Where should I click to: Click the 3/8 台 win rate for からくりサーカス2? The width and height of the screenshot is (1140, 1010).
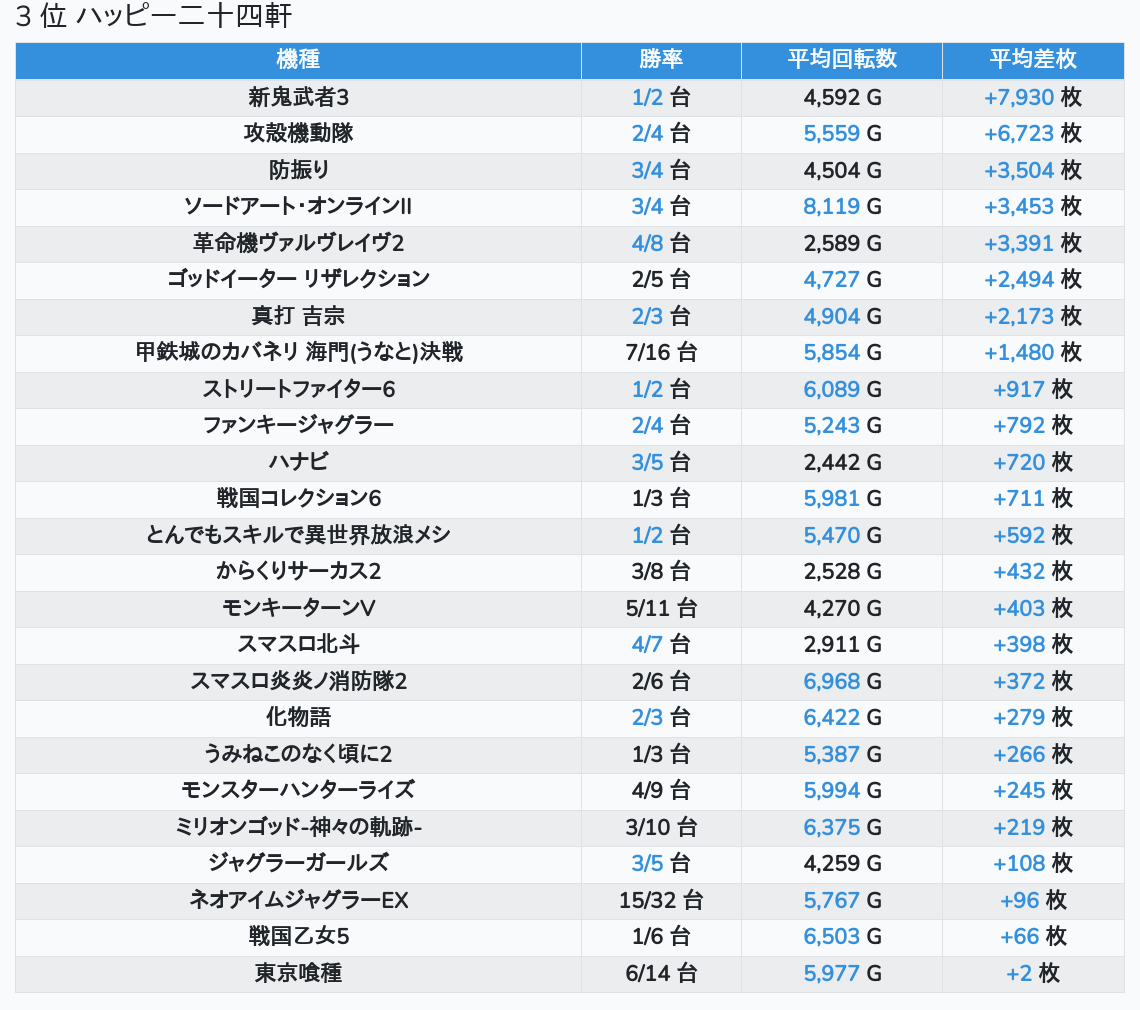pyautogui.click(x=661, y=572)
